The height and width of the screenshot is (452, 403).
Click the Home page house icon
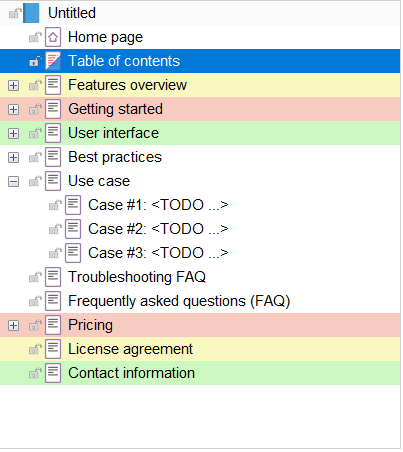(53, 37)
